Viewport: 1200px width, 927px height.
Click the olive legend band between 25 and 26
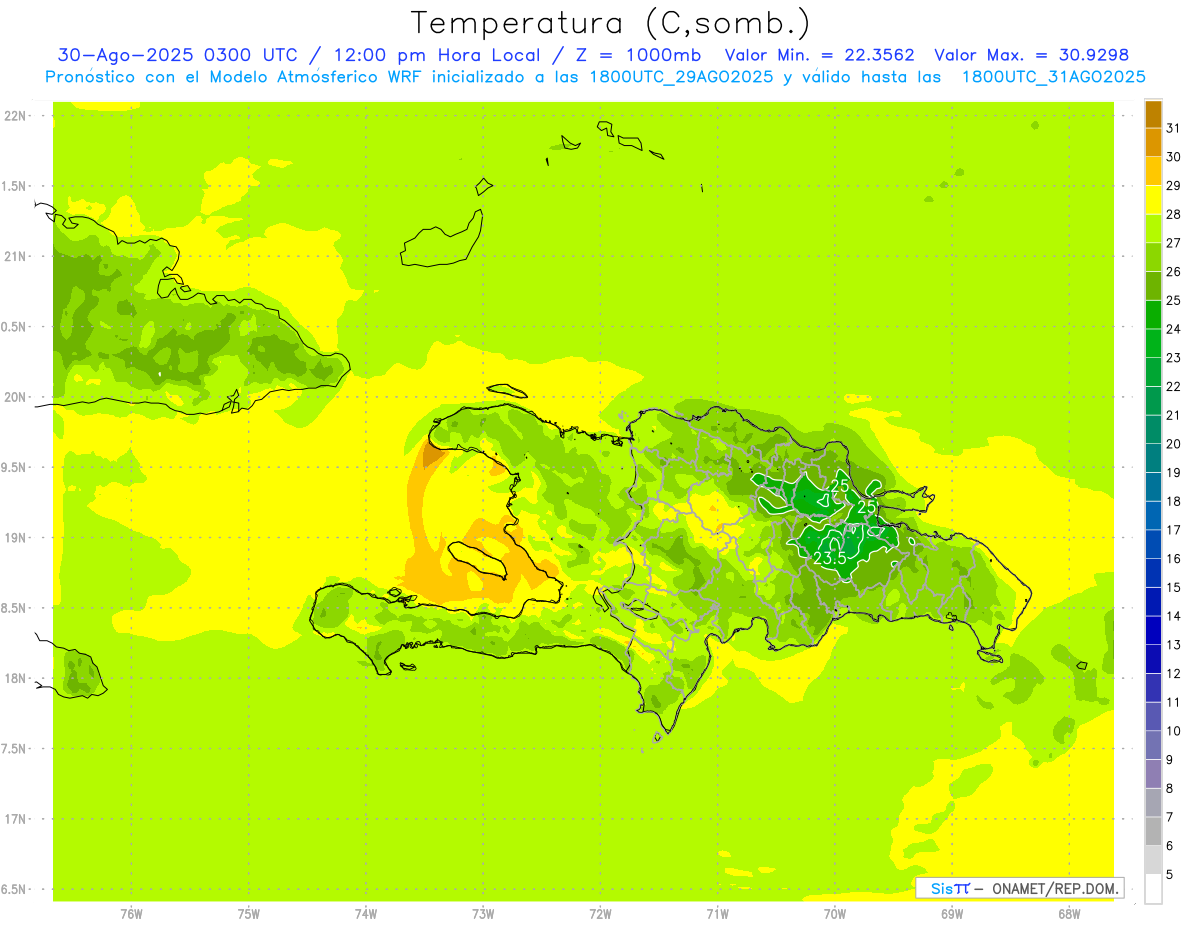click(x=1153, y=286)
